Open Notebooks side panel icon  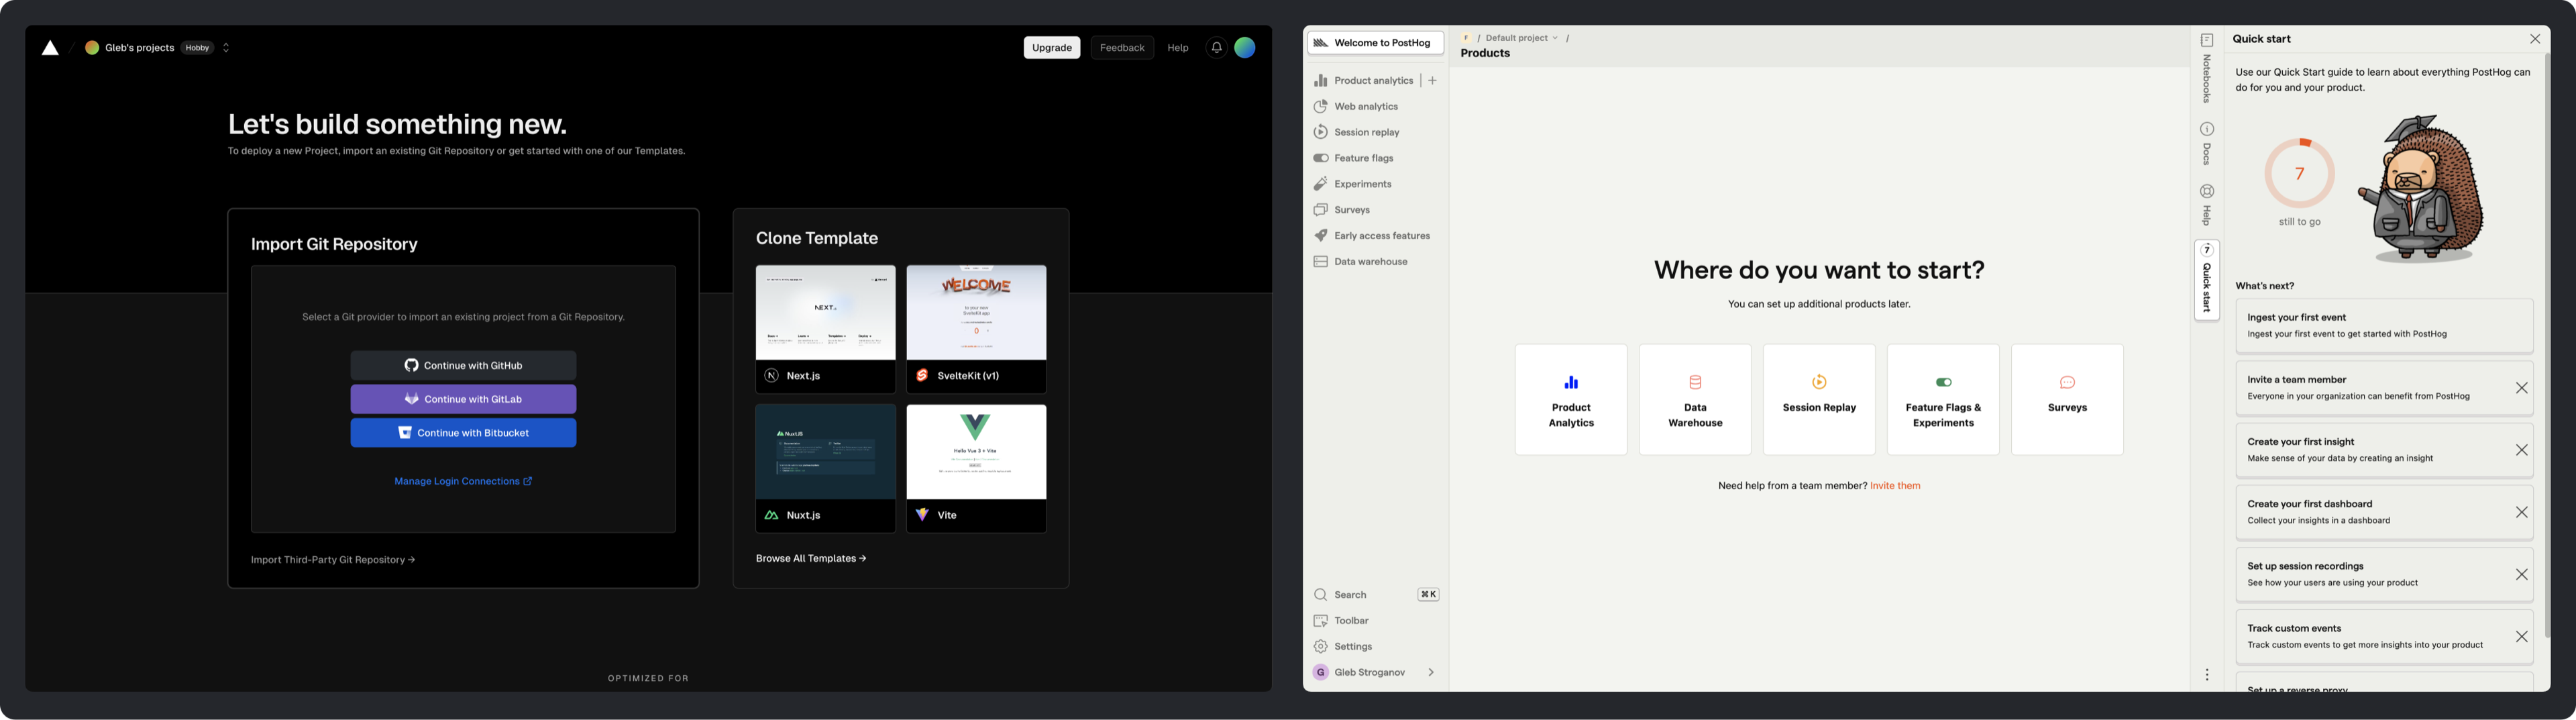tap(2207, 40)
